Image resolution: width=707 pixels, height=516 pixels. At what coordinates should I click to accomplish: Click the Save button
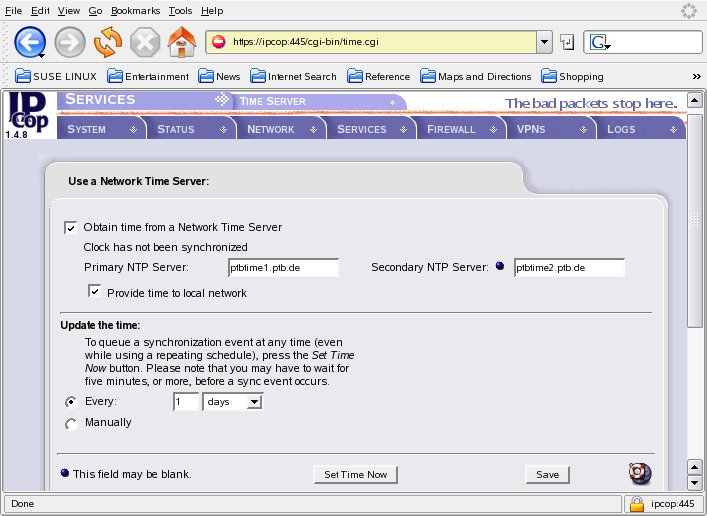tap(547, 474)
